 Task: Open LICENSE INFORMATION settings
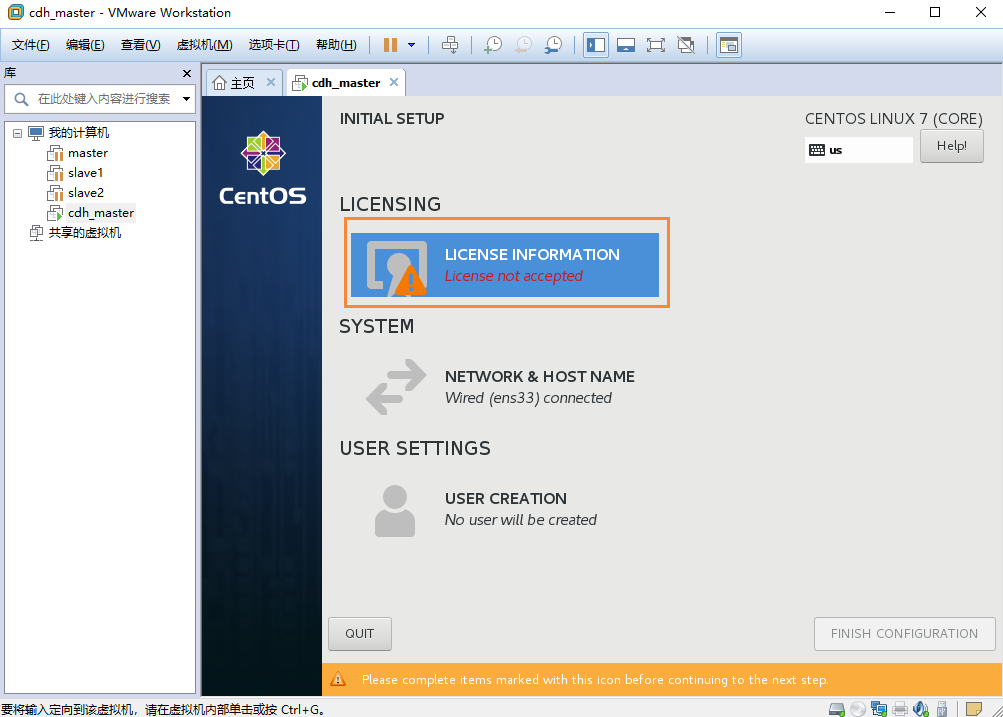tap(505, 265)
